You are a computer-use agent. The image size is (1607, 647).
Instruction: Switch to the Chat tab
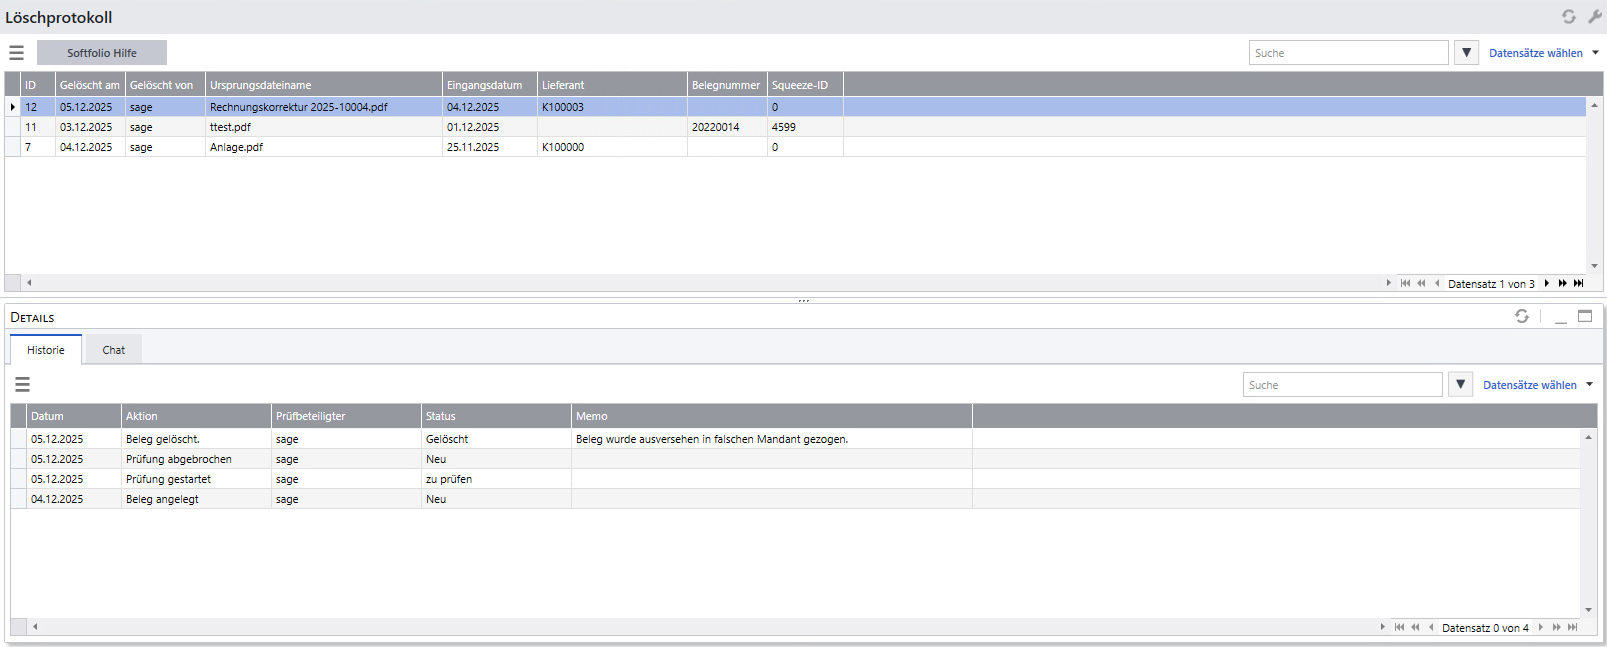point(113,350)
